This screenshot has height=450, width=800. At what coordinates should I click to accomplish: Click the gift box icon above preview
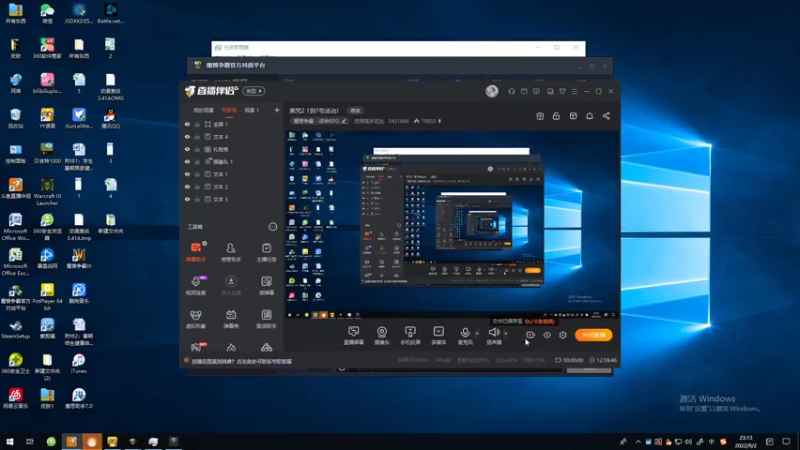[x=540, y=116]
